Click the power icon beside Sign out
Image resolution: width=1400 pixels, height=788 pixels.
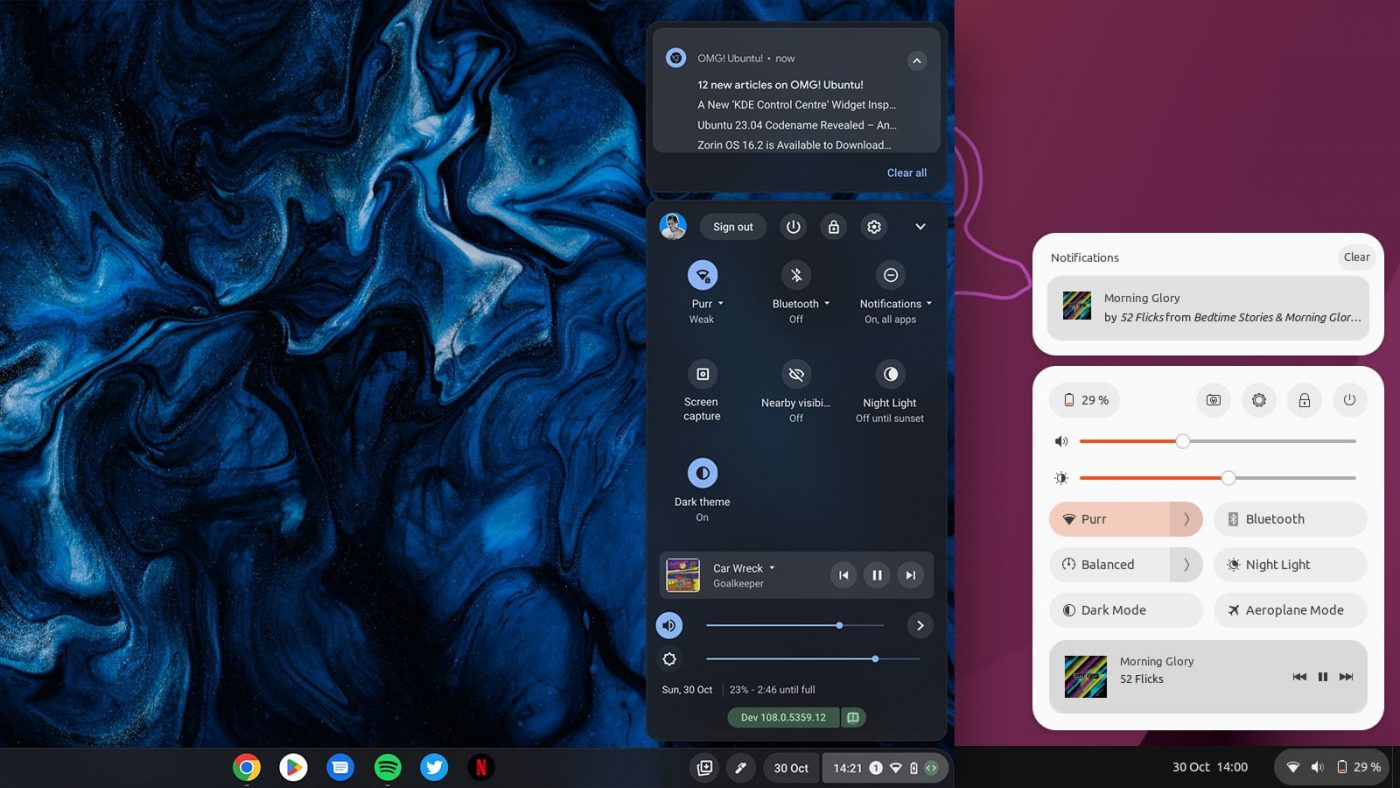point(793,227)
